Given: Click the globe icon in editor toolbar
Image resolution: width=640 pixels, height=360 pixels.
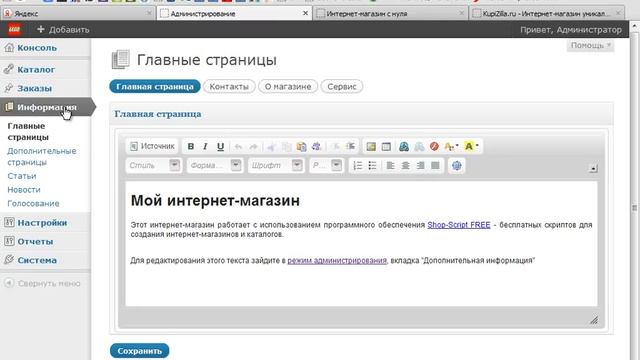Looking at the screenshot, I should pyautogui.click(x=457, y=165).
